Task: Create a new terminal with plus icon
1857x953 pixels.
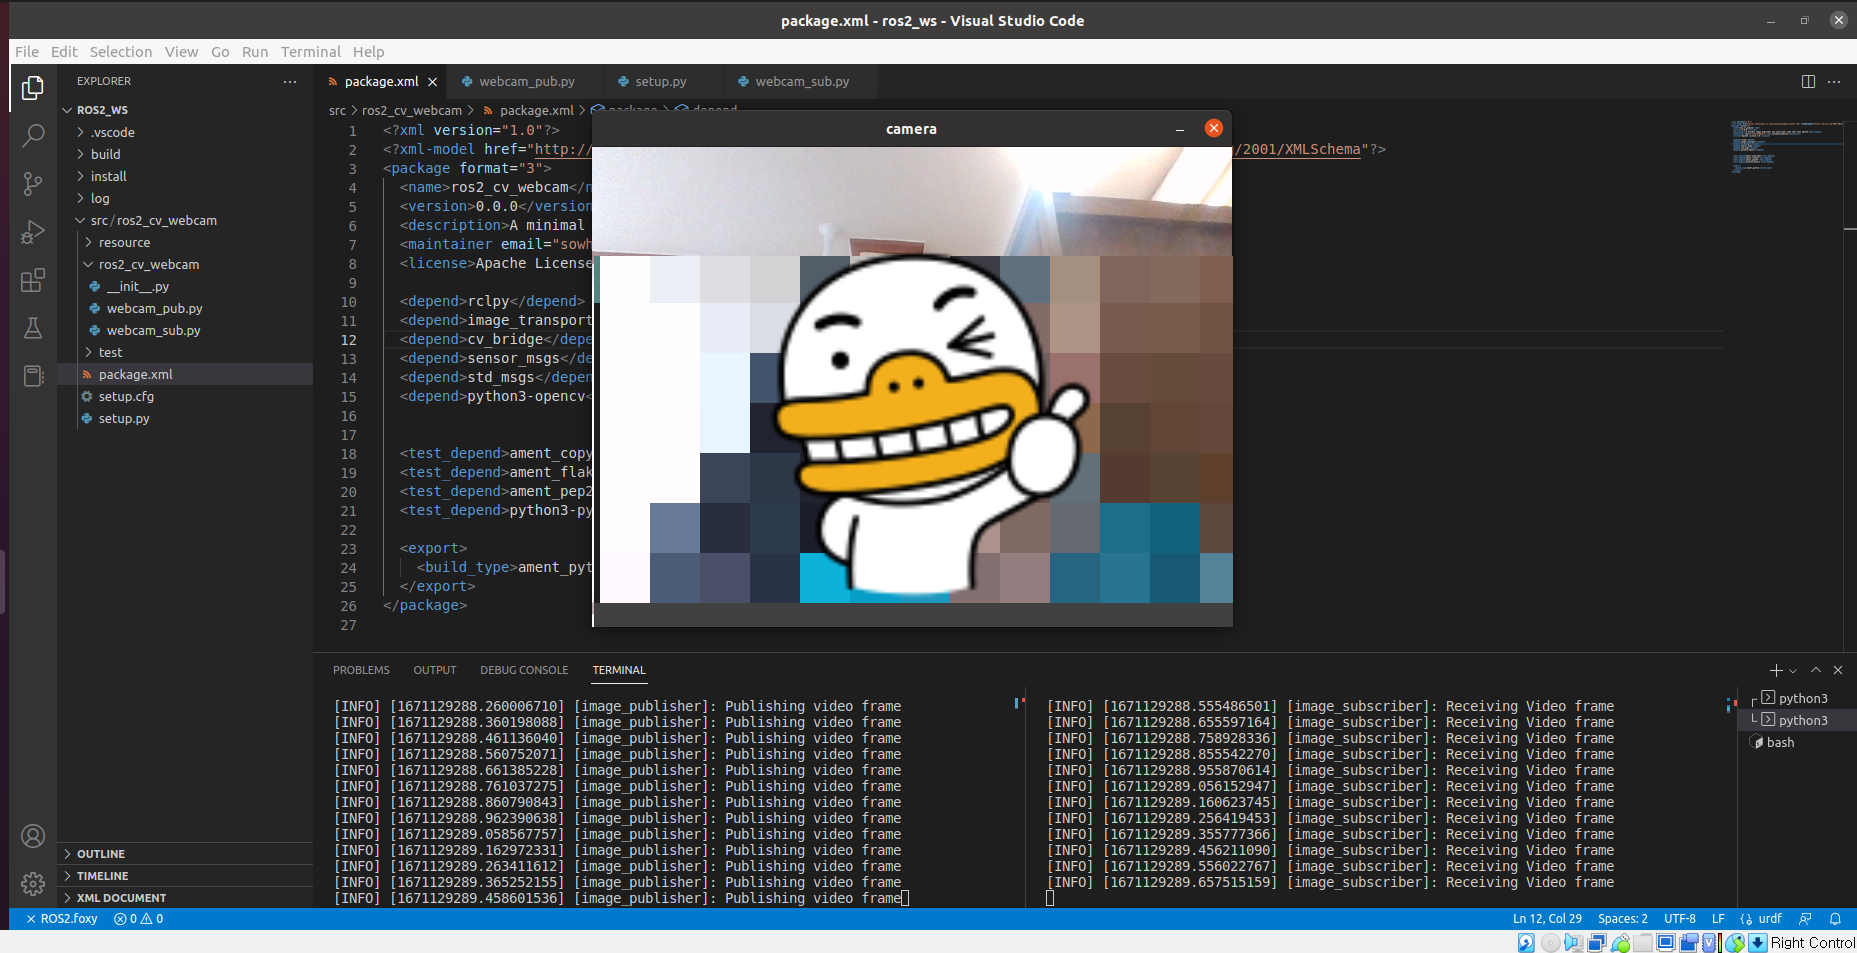Action: [1775, 670]
